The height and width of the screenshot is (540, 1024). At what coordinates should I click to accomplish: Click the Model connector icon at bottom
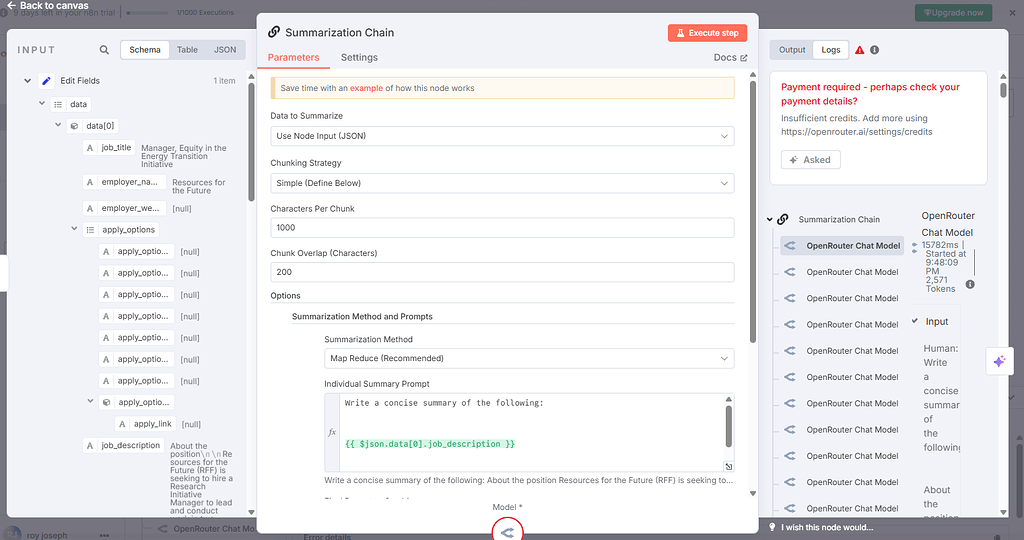pos(507,532)
